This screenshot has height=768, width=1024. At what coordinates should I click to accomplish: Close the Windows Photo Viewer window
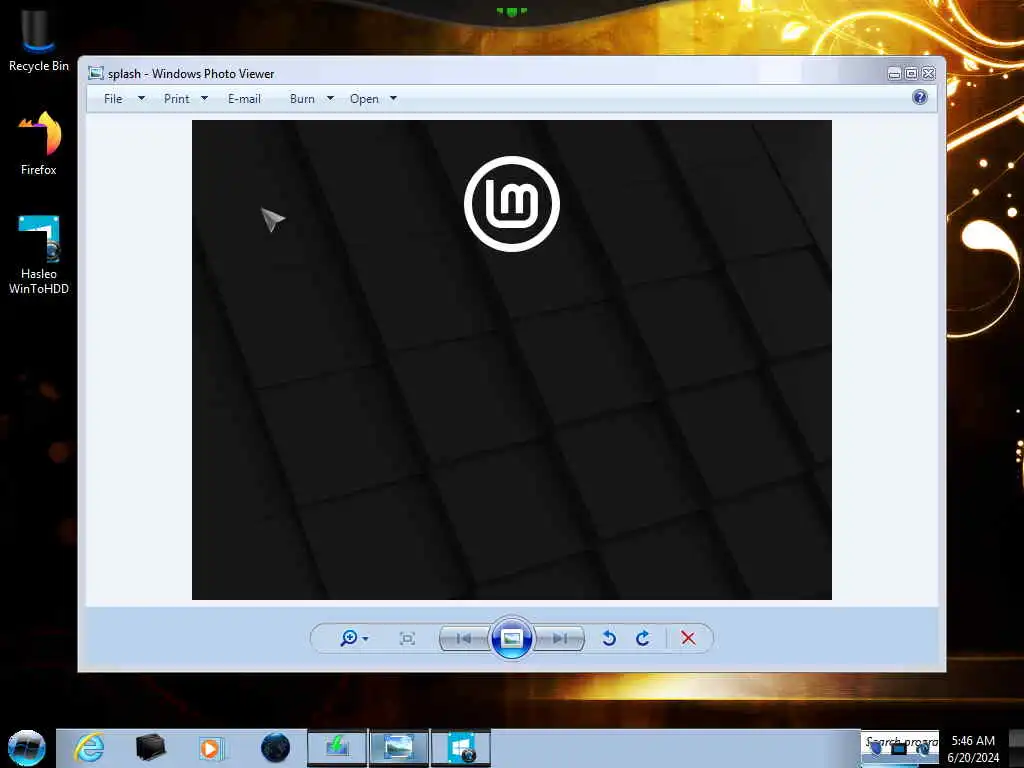(x=929, y=74)
